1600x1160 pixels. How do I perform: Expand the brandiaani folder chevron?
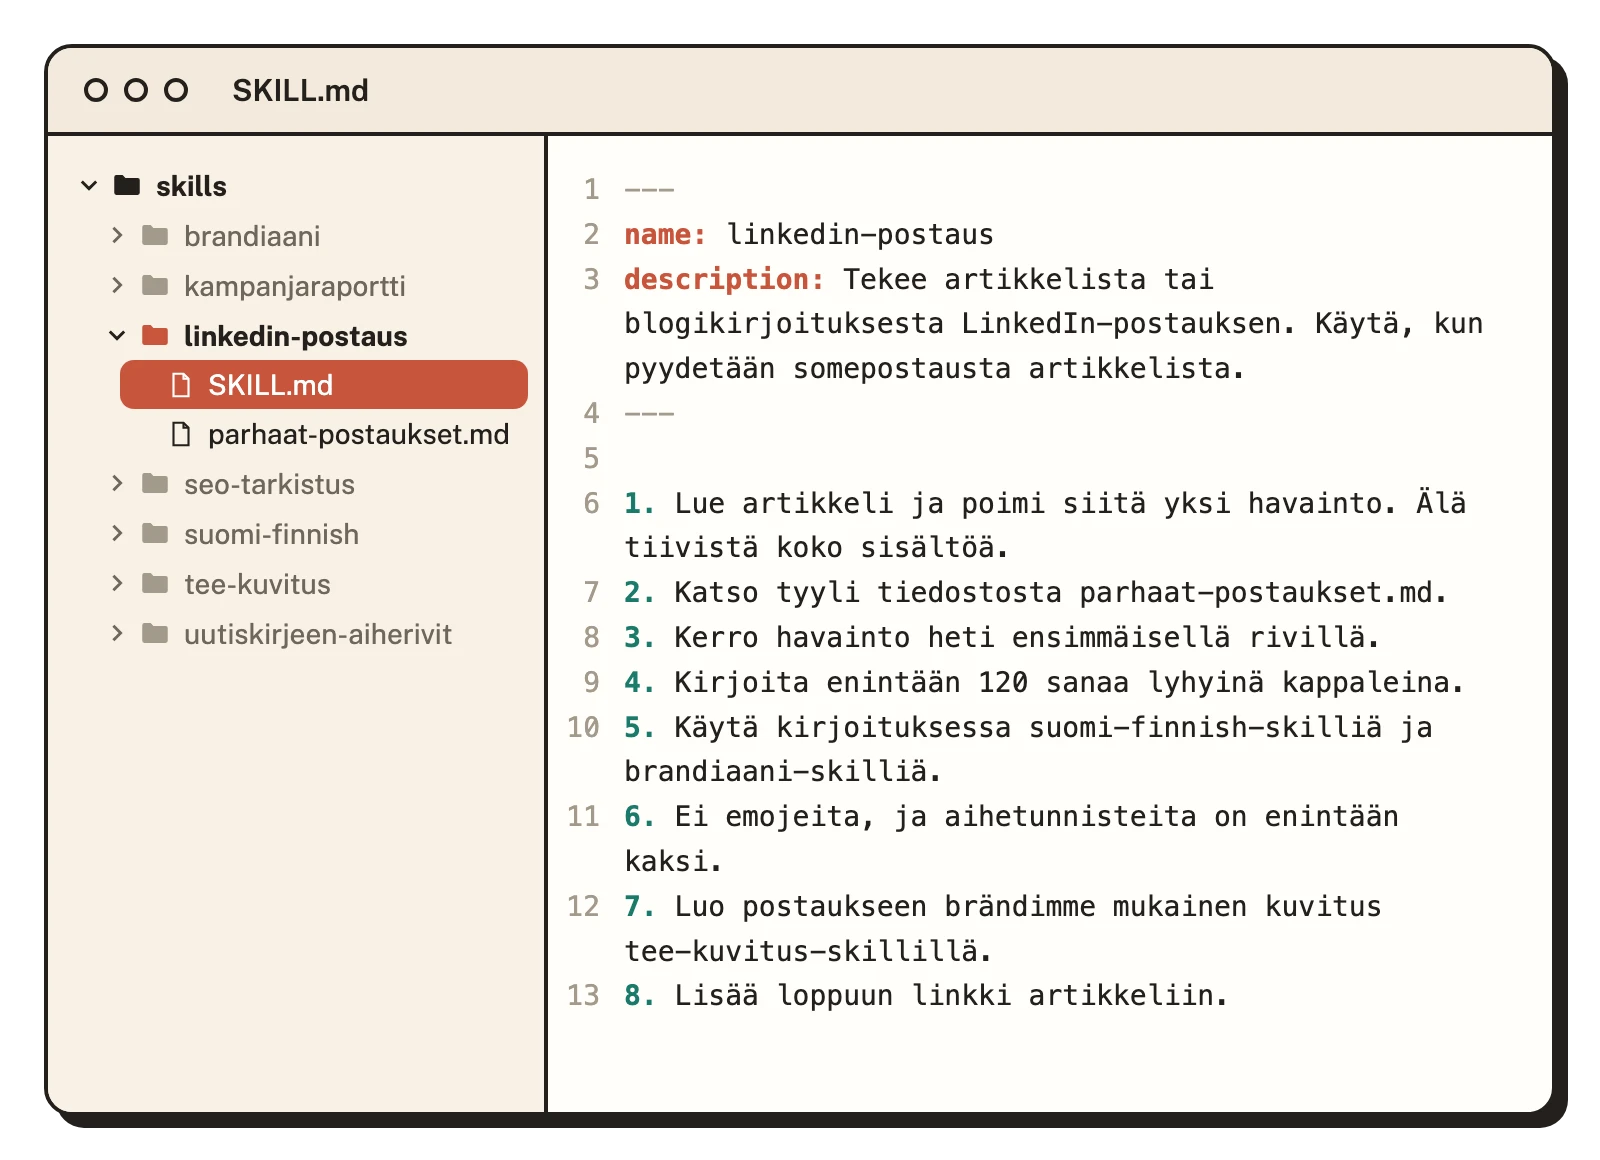click(117, 236)
